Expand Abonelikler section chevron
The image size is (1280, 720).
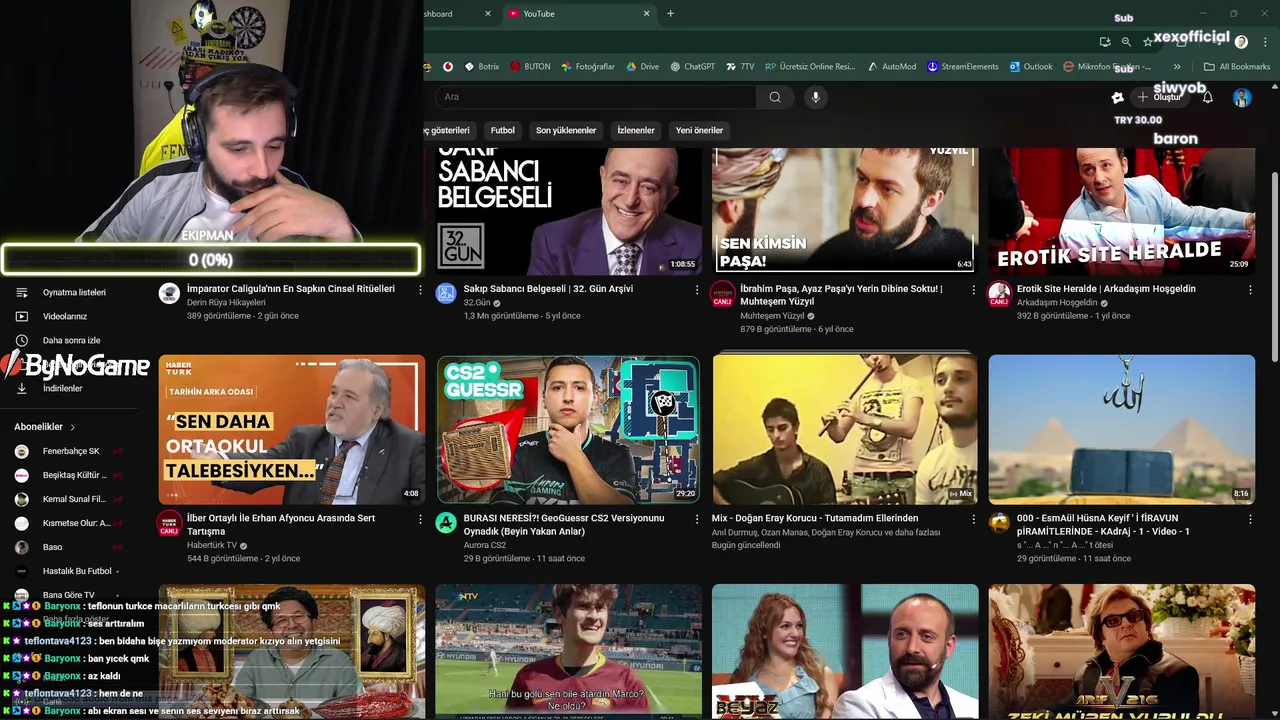click(72, 427)
